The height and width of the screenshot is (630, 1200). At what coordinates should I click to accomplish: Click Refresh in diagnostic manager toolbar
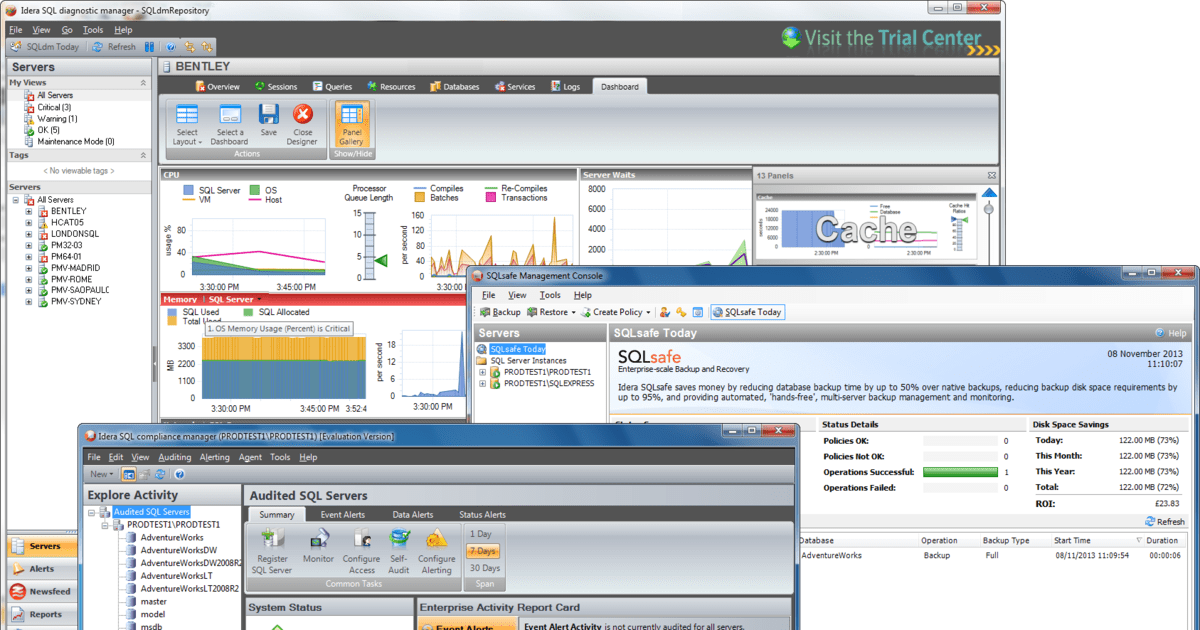(x=113, y=46)
